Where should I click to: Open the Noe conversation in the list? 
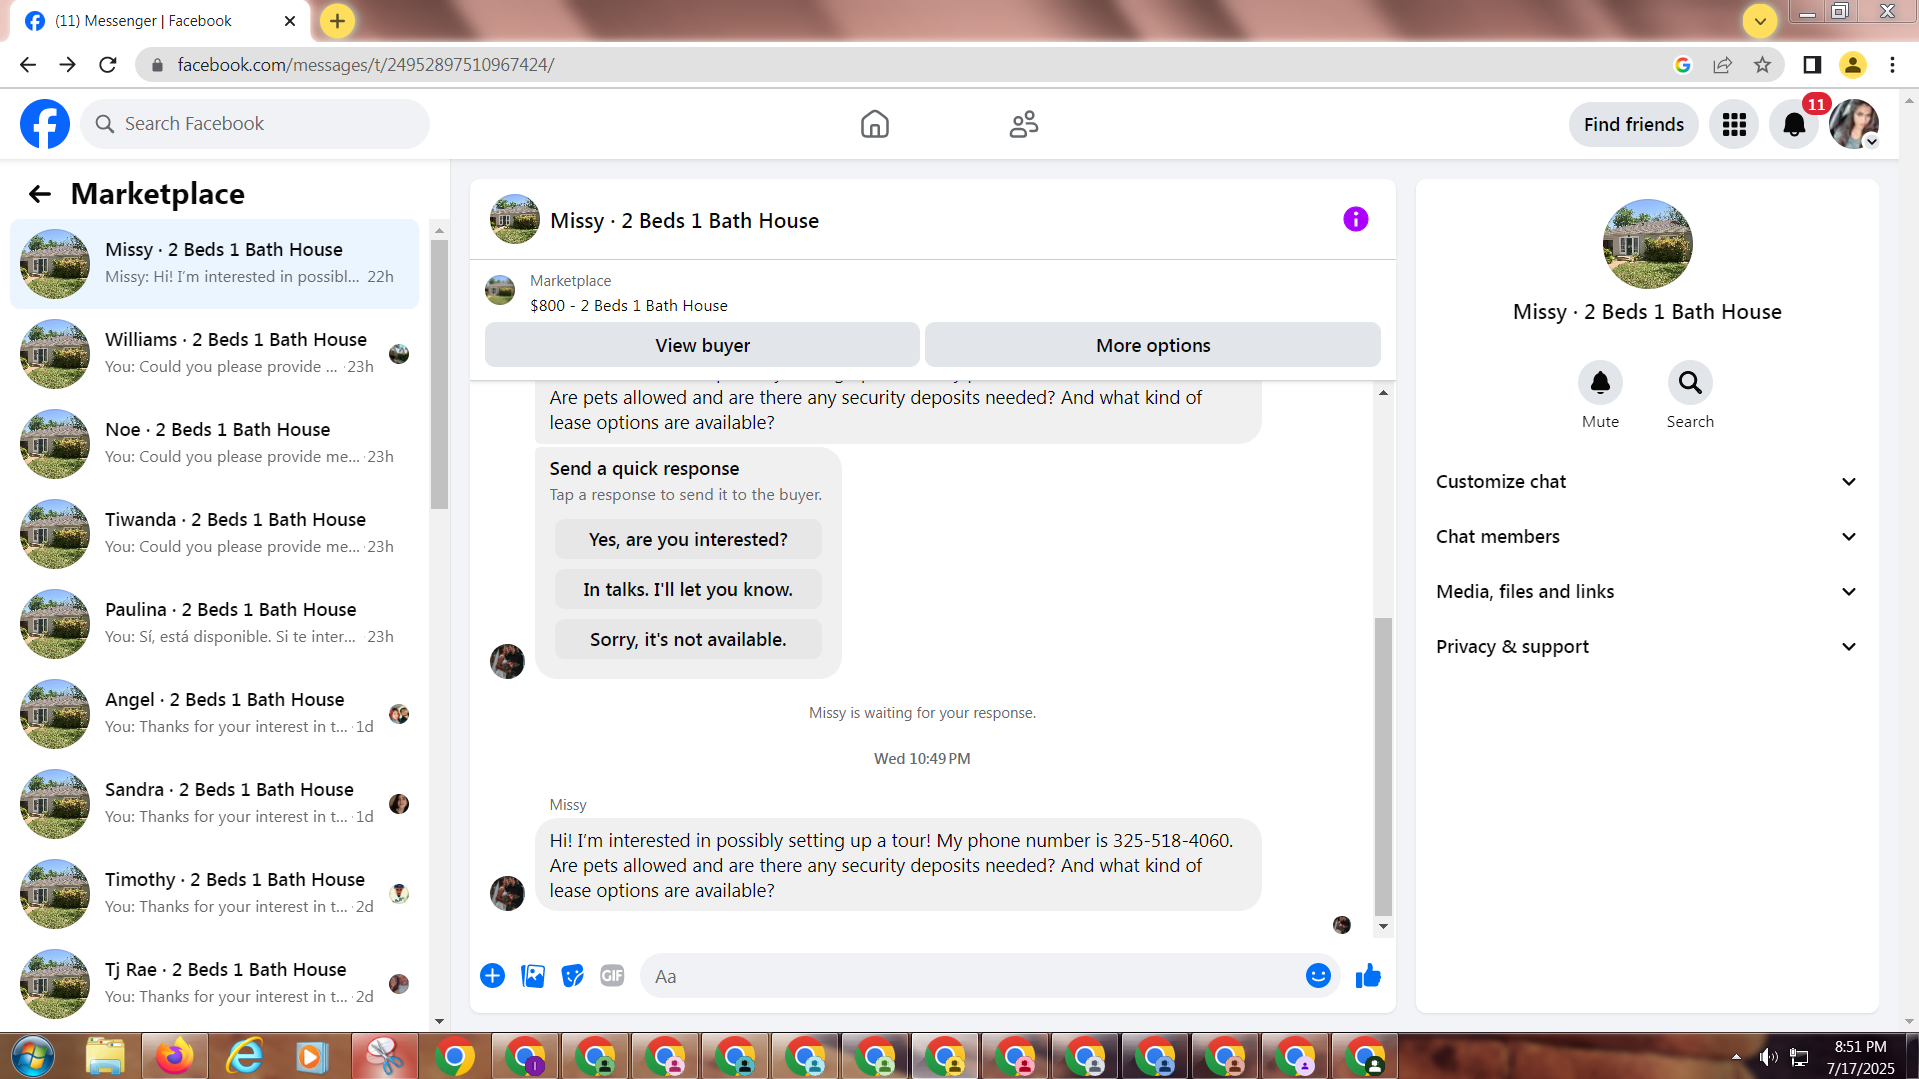point(215,444)
